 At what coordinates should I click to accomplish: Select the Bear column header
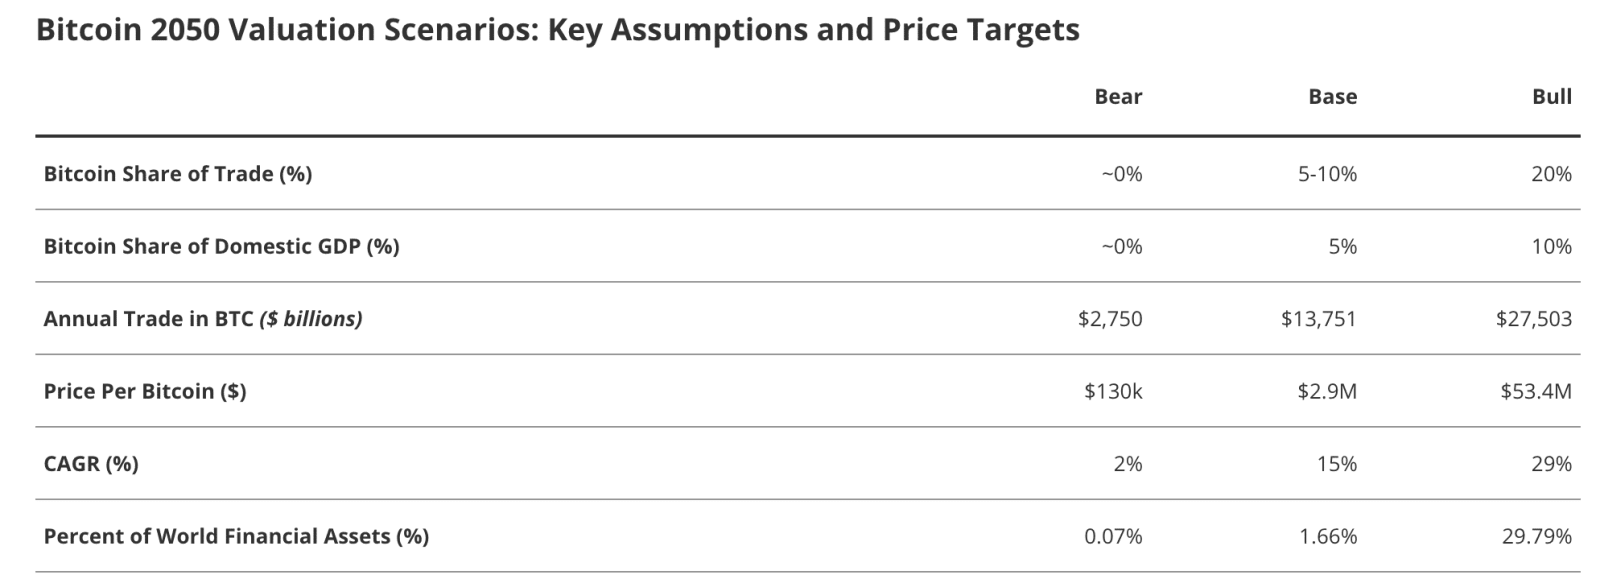pyautogui.click(x=1118, y=97)
